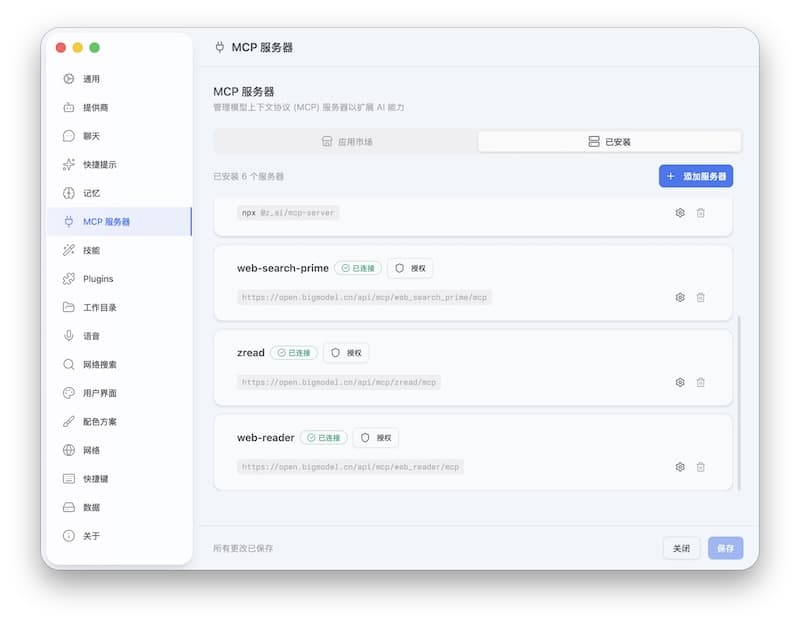Viewport: 800px width, 624px height.
Task: Open settings for npx mcp-server entry
Action: click(680, 213)
